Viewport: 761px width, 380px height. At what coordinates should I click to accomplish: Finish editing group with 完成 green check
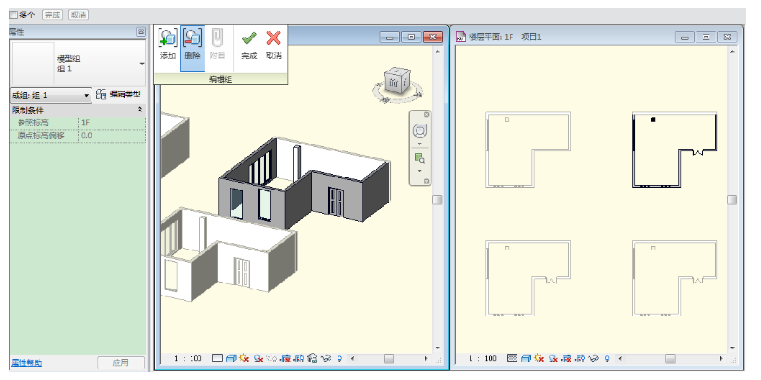[249, 45]
